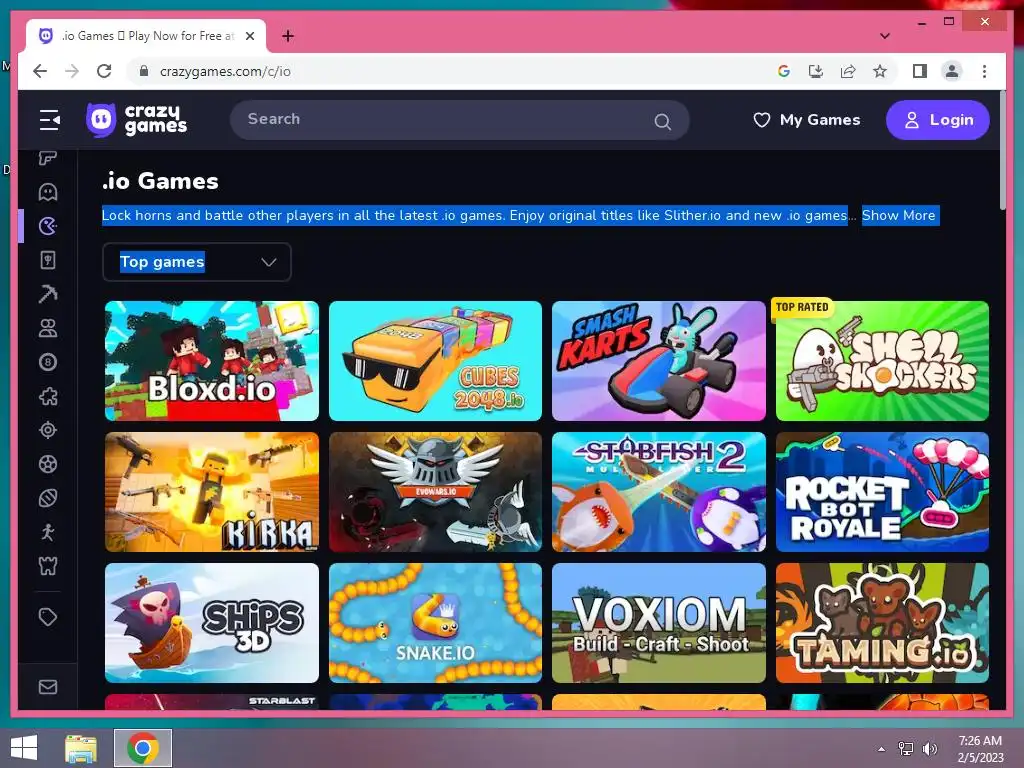Select the soccer ball sidebar icon
The image size is (1024, 768).
[48, 464]
